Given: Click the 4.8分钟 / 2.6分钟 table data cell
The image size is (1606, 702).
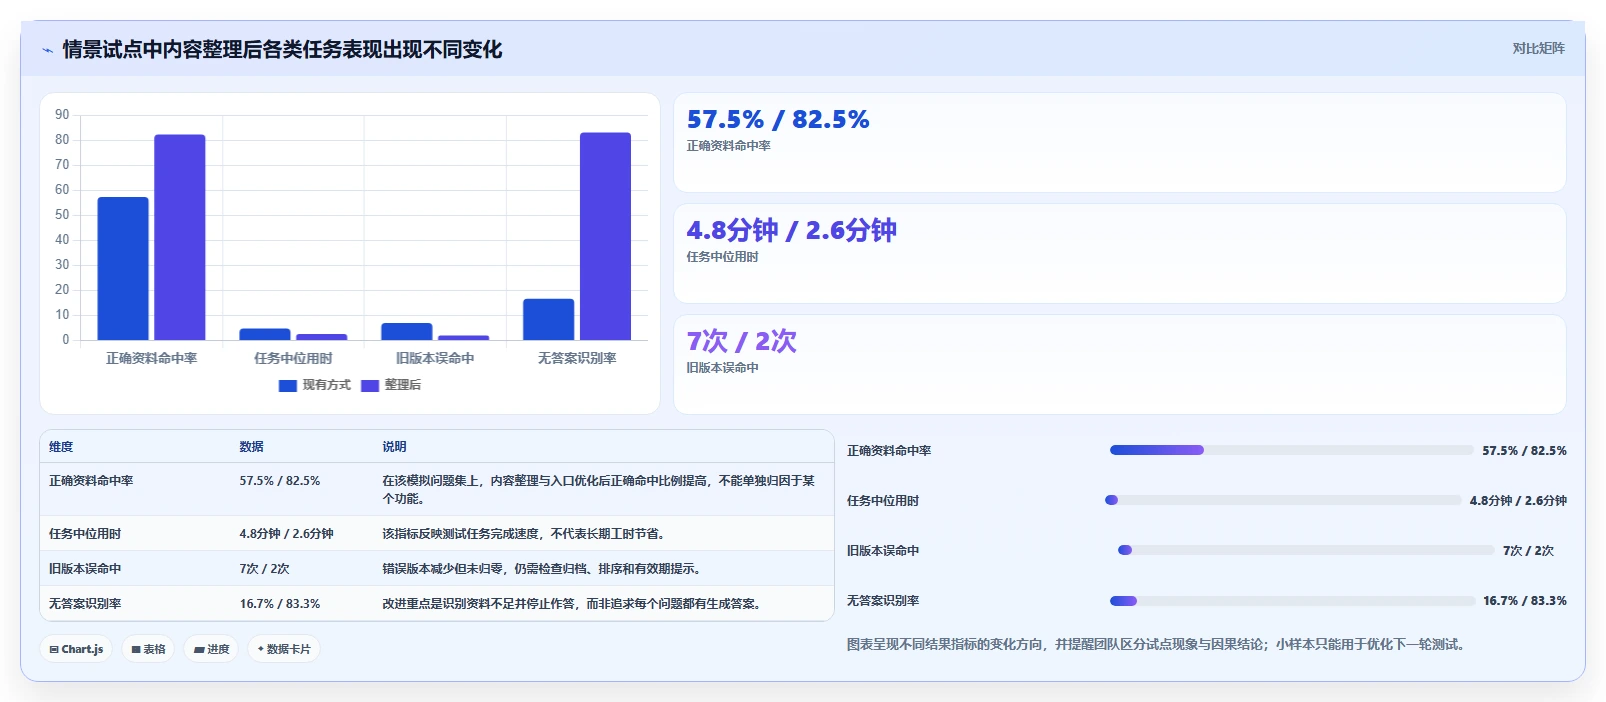Looking at the screenshot, I should click(x=286, y=534).
